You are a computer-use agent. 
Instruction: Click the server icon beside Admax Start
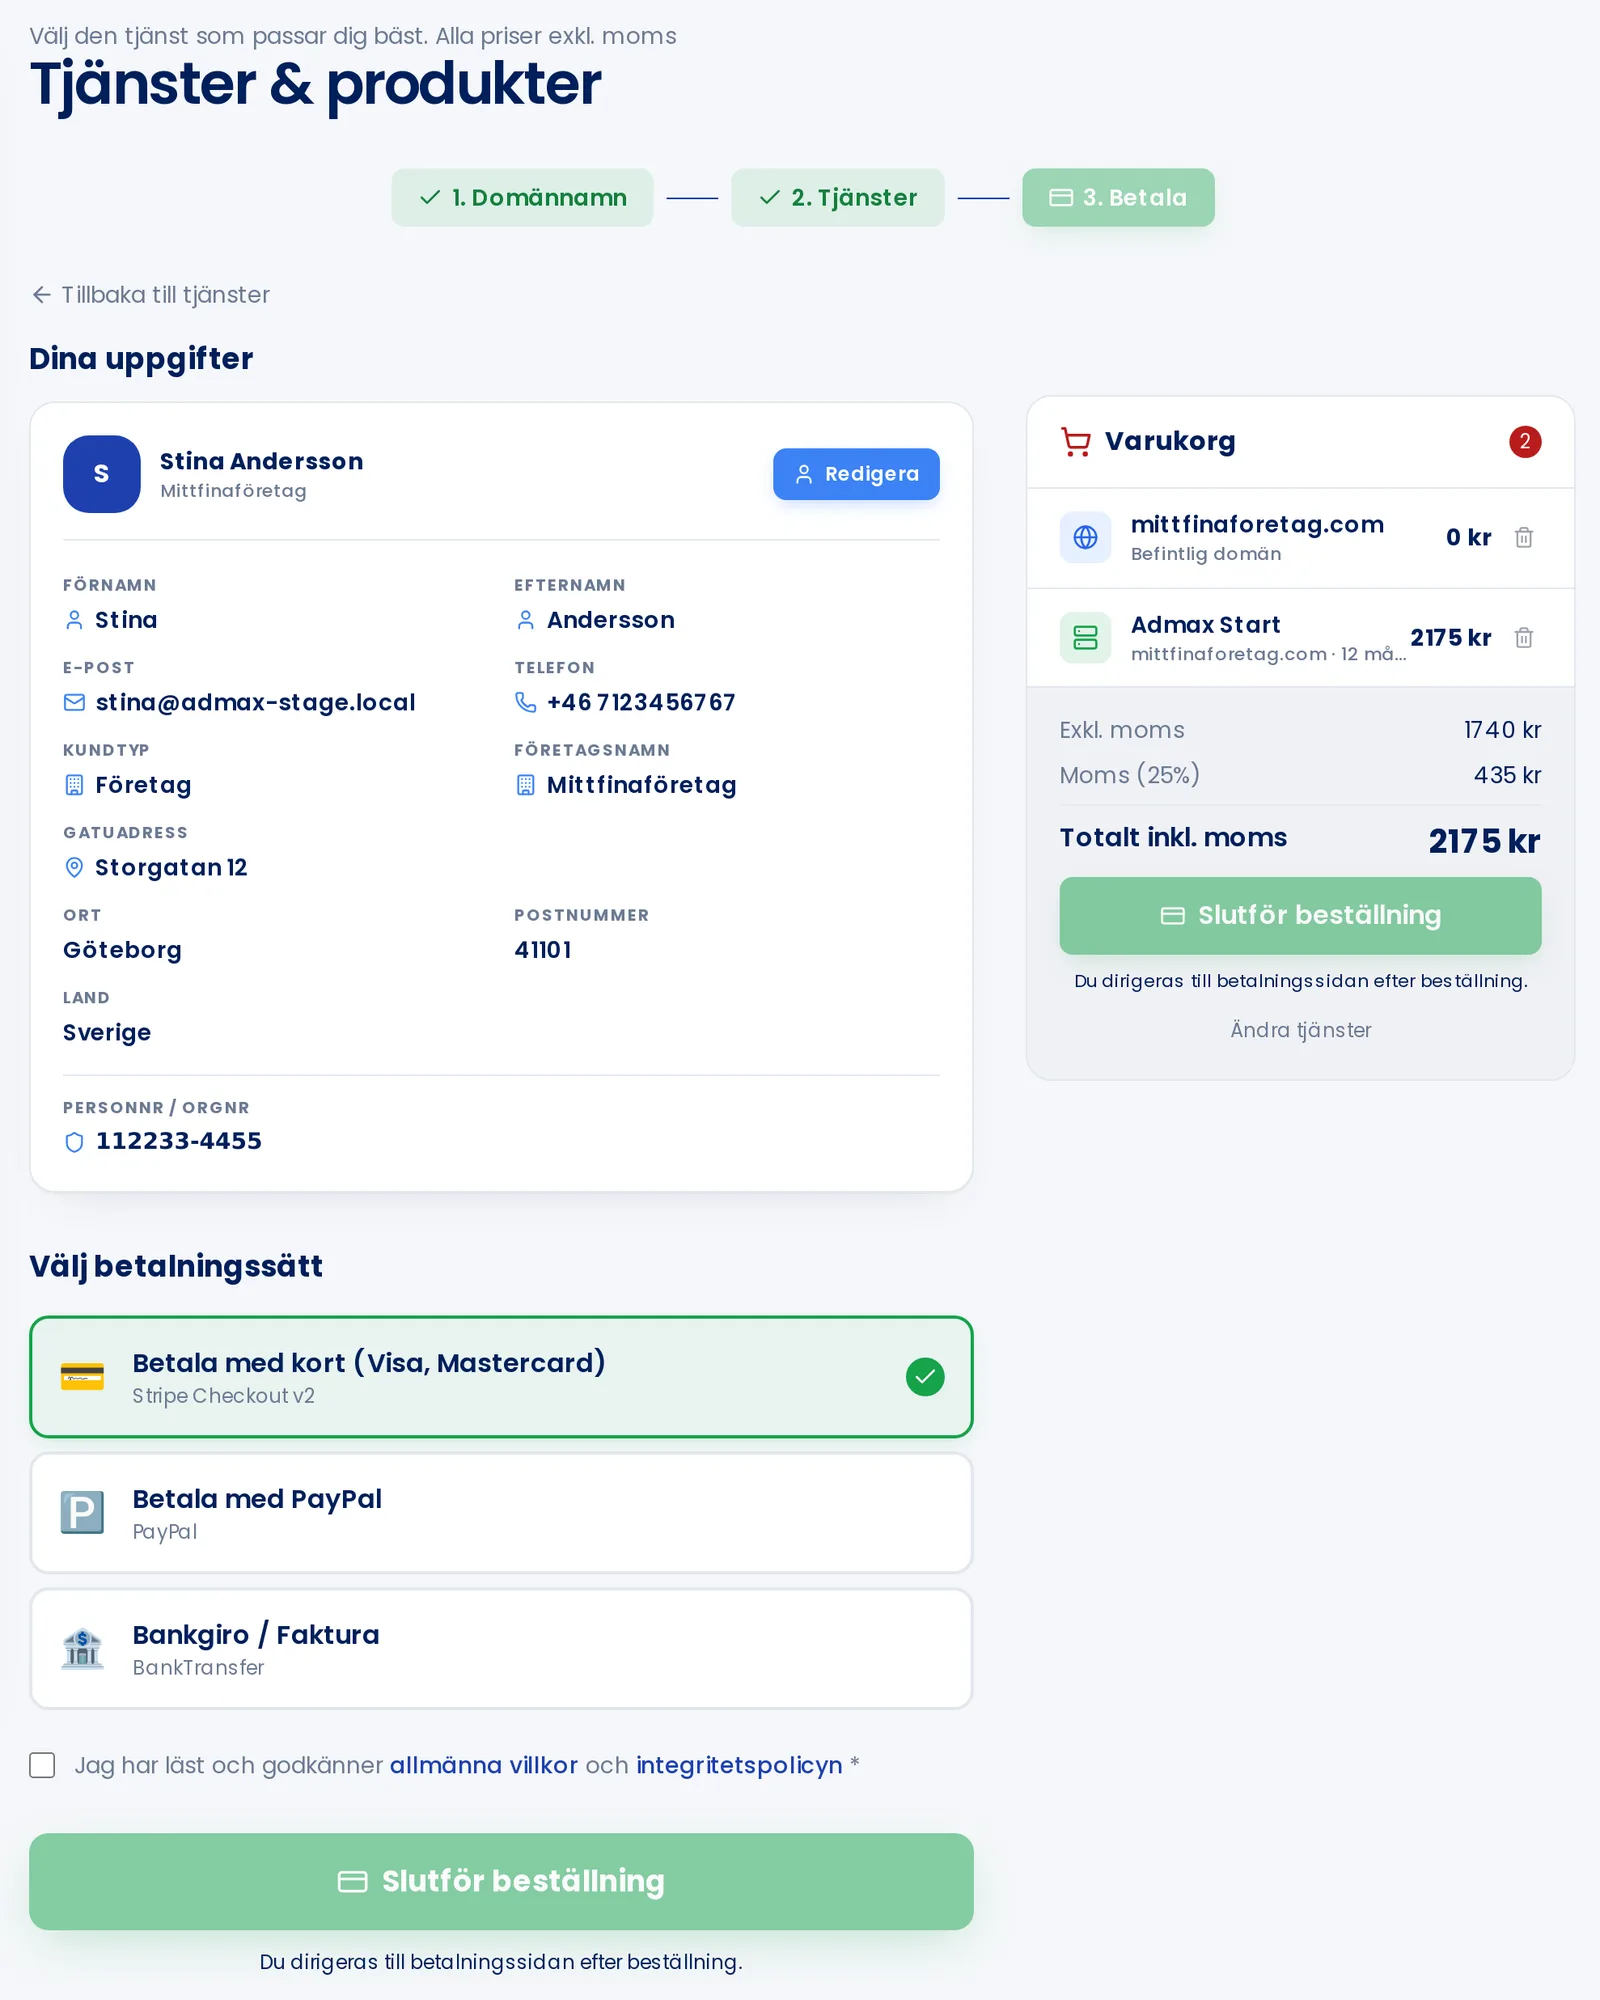click(1085, 638)
